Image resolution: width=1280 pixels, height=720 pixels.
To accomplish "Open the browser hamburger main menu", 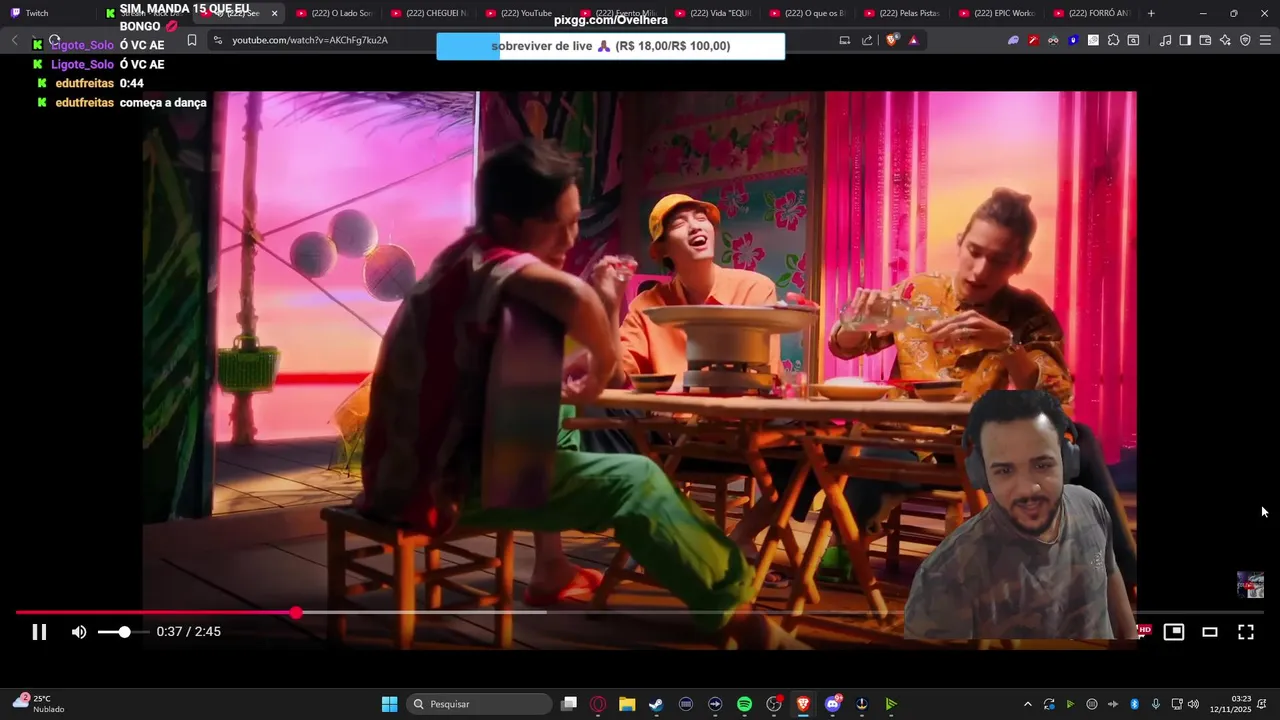I will coord(1265,40).
